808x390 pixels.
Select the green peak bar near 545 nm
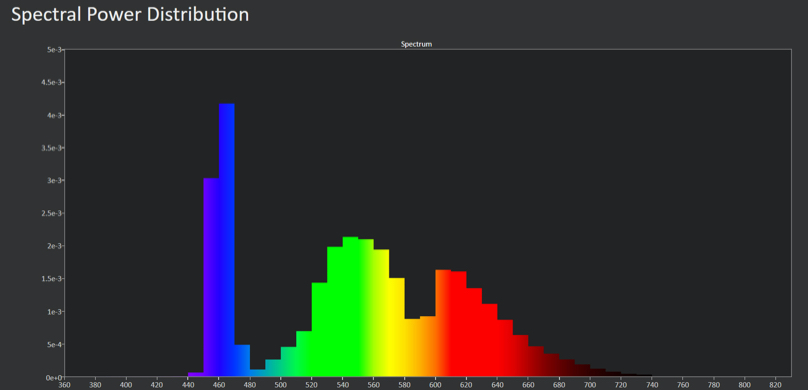coord(350,307)
